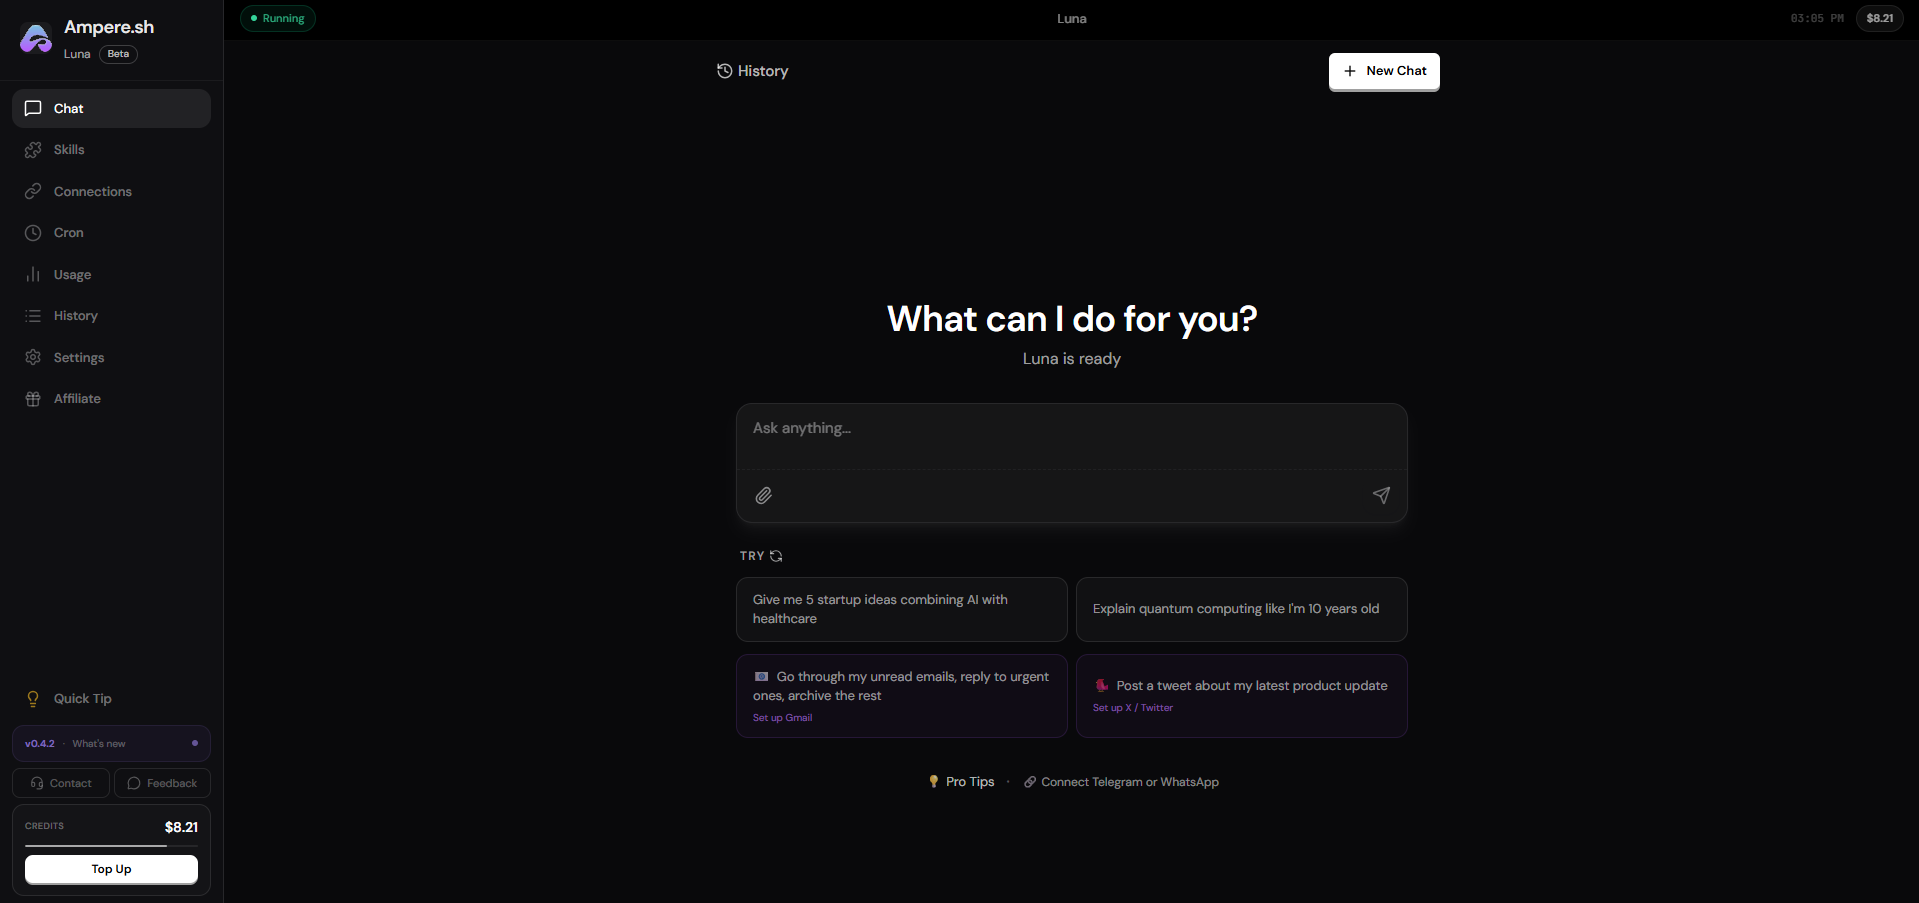View the Usage statistics icon
Screen dimensions: 1919x903
tap(33, 274)
